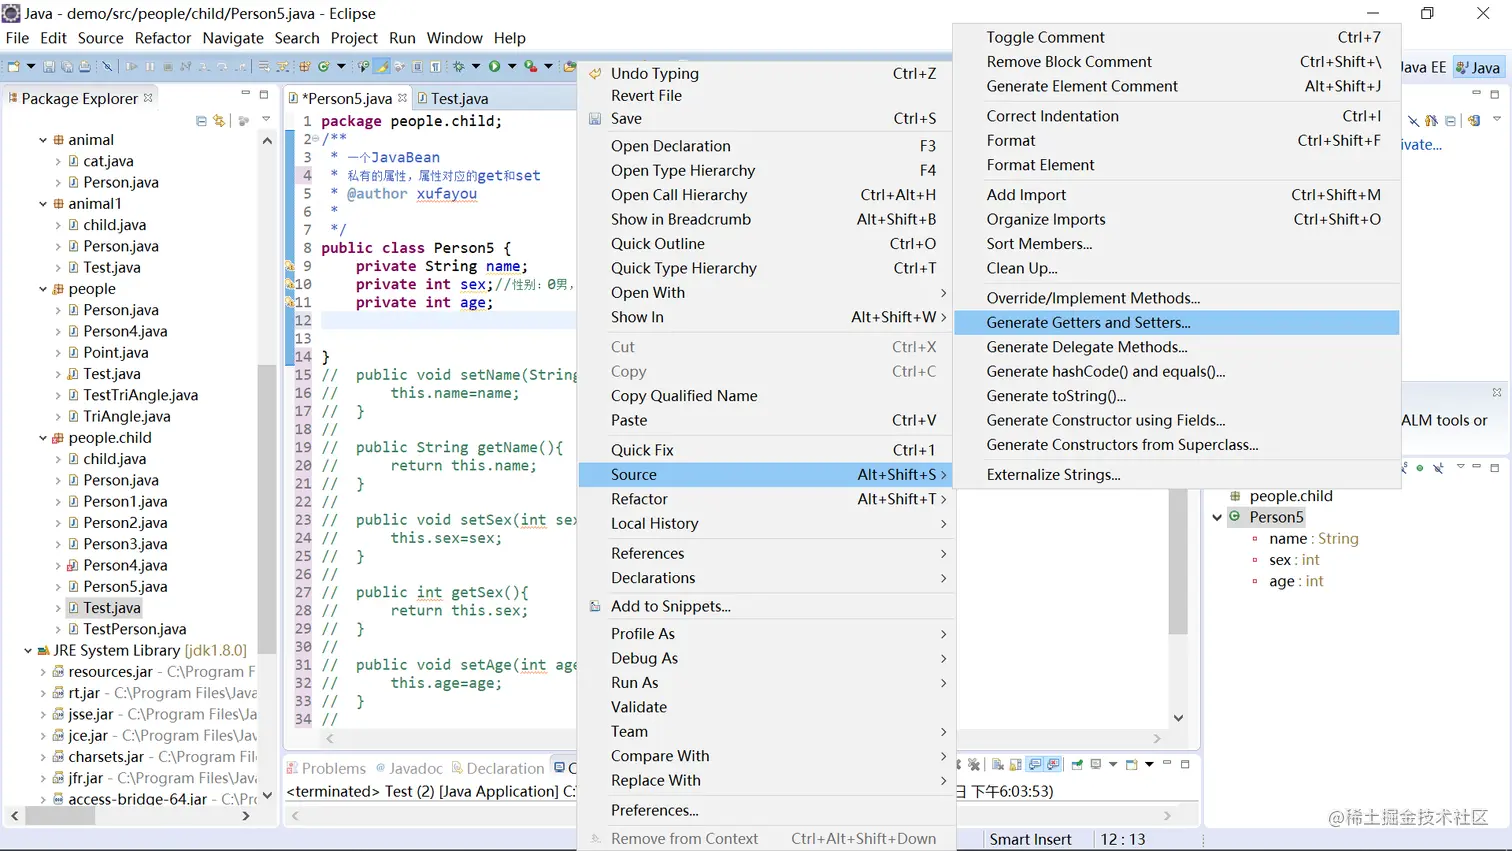Open the Debug configurations dropdown arrow
Image resolution: width=1512 pixels, height=851 pixels.
(476, 66)
